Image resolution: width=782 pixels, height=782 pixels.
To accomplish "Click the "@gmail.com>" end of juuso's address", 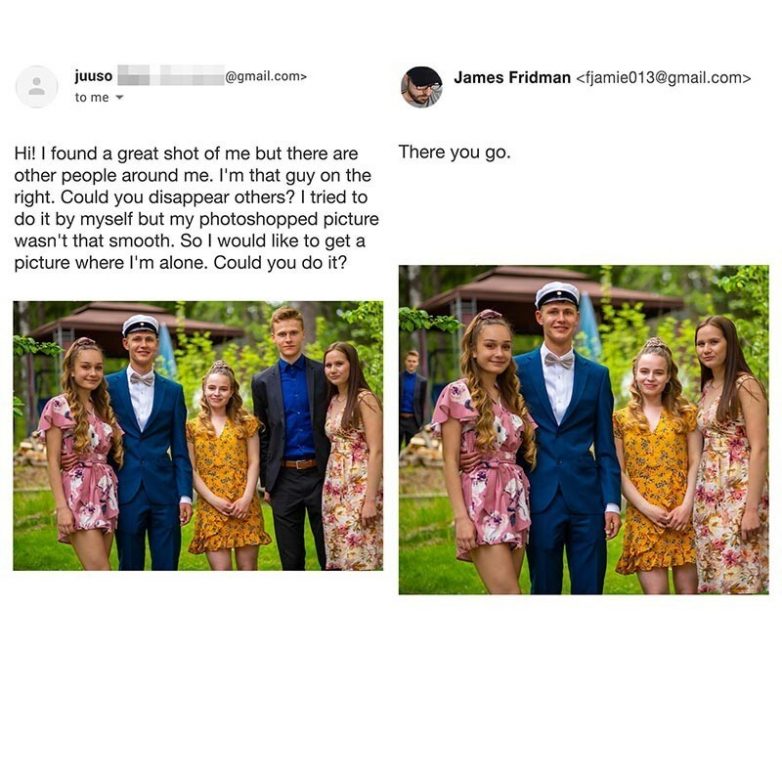I will [266, 76].
